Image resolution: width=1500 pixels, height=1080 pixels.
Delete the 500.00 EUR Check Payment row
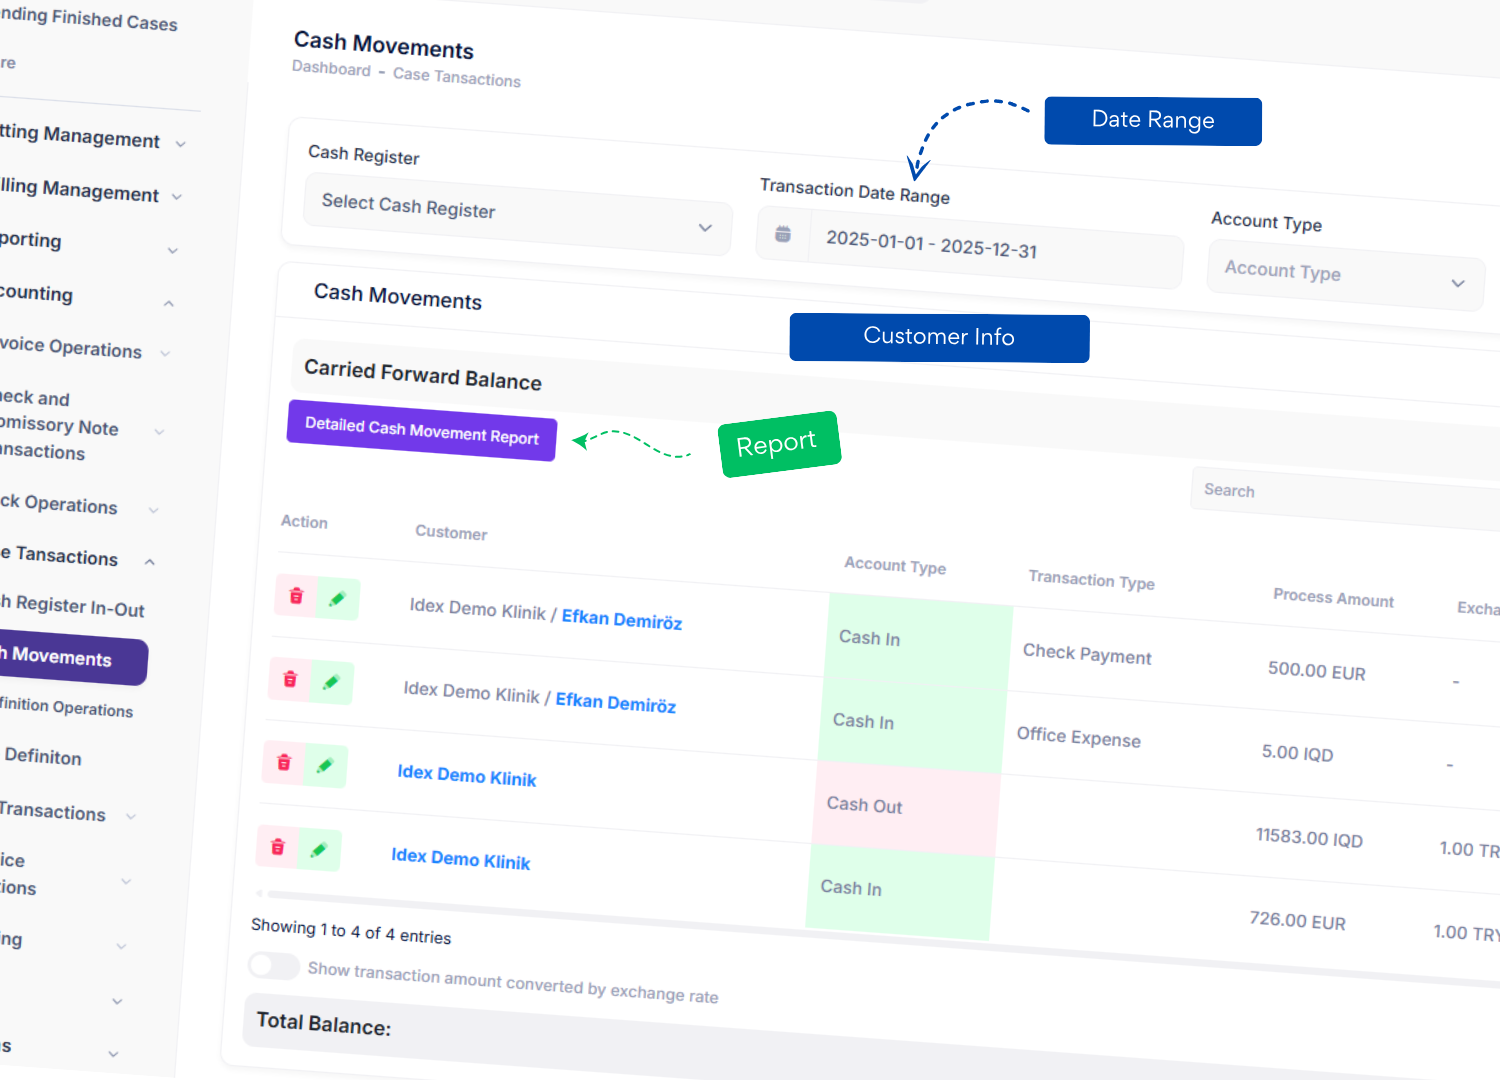click(x=296, y=596)
